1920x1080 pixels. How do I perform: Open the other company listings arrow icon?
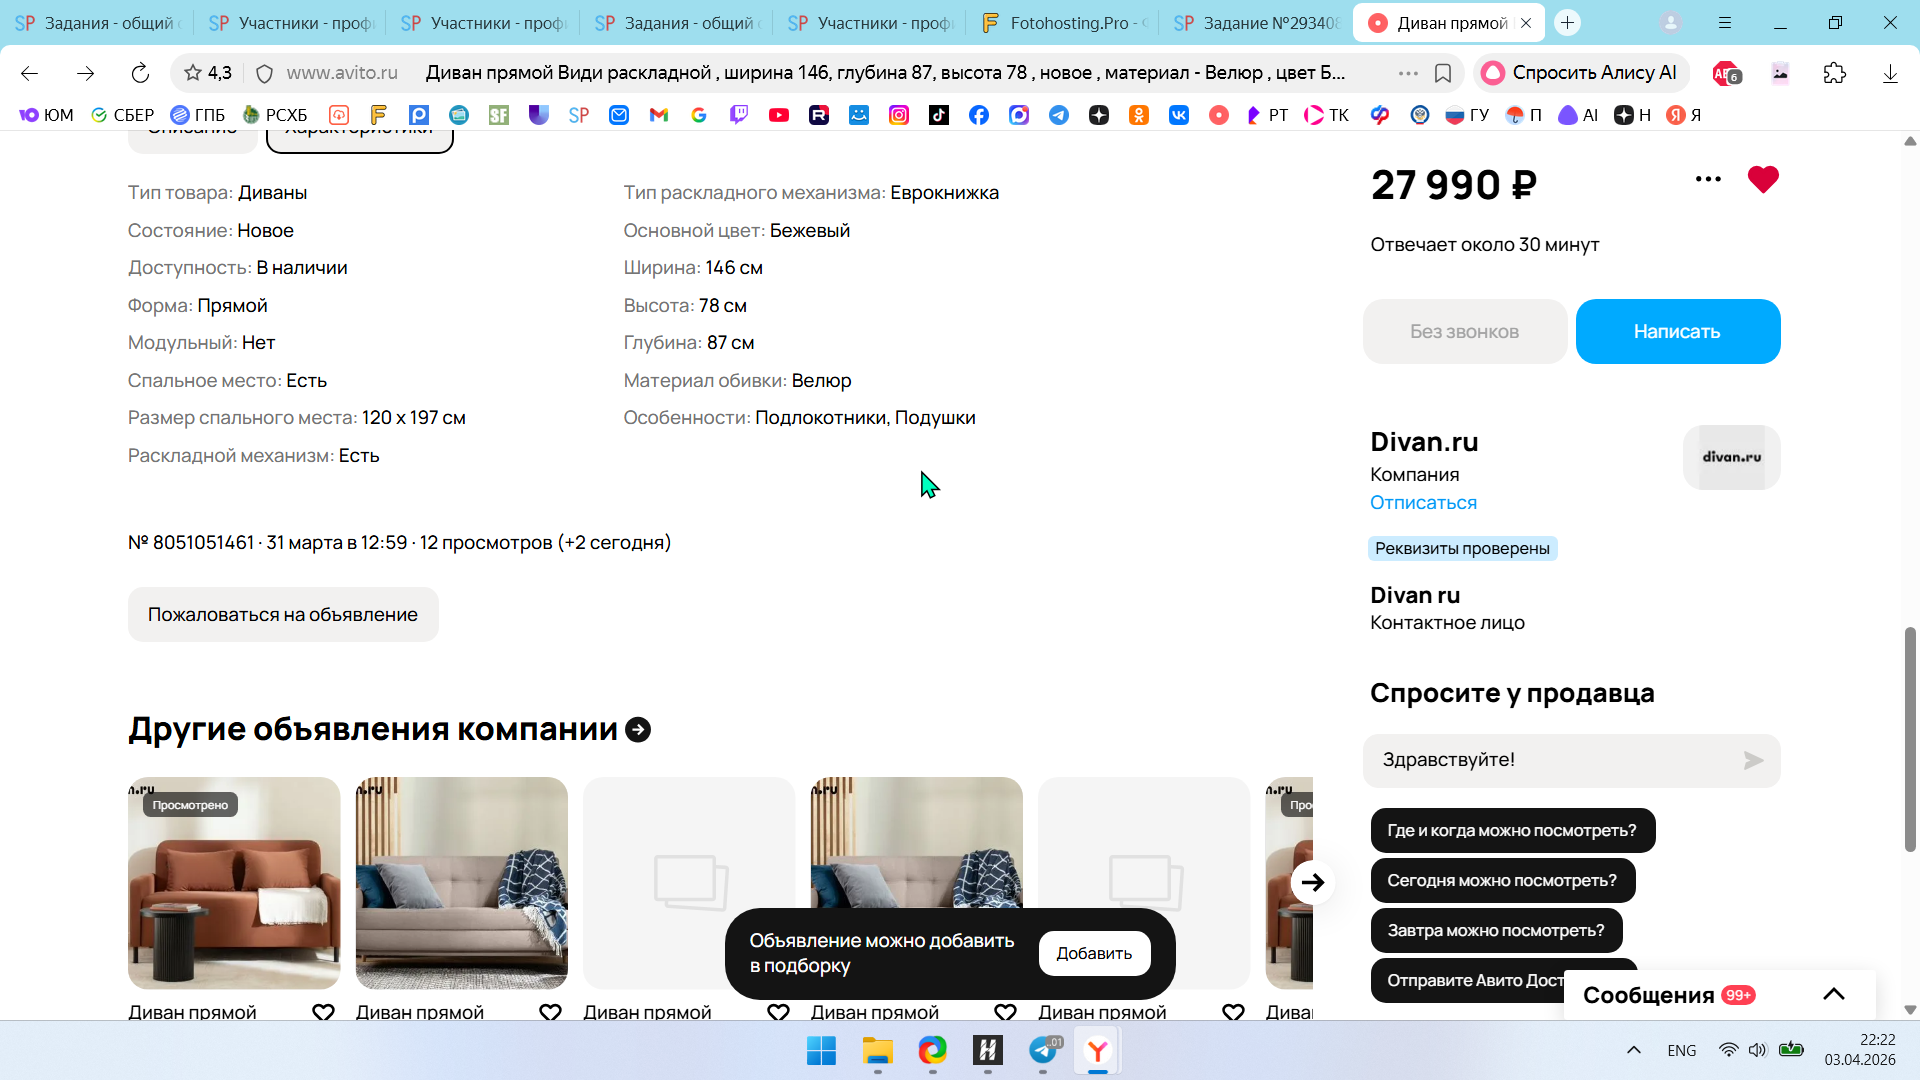tap(638, 730)
